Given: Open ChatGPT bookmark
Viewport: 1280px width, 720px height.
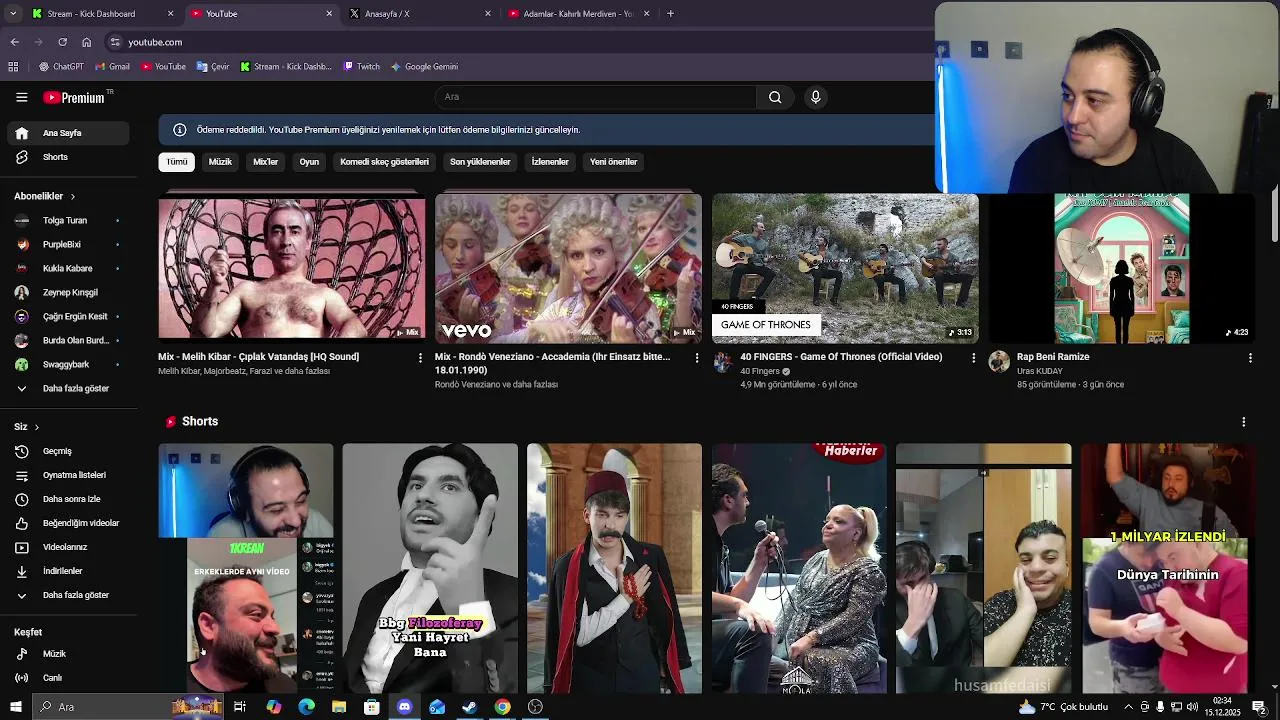Looking at the screenshot, I should point(62,67).
